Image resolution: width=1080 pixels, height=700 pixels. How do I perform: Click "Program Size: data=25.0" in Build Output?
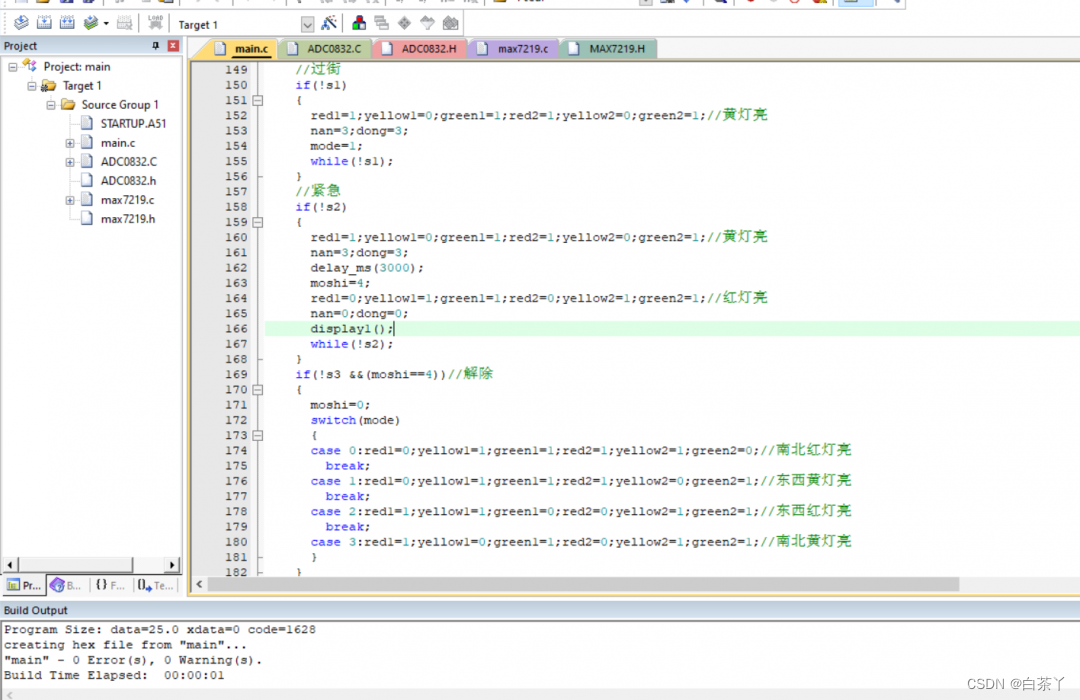pos(92,630)
